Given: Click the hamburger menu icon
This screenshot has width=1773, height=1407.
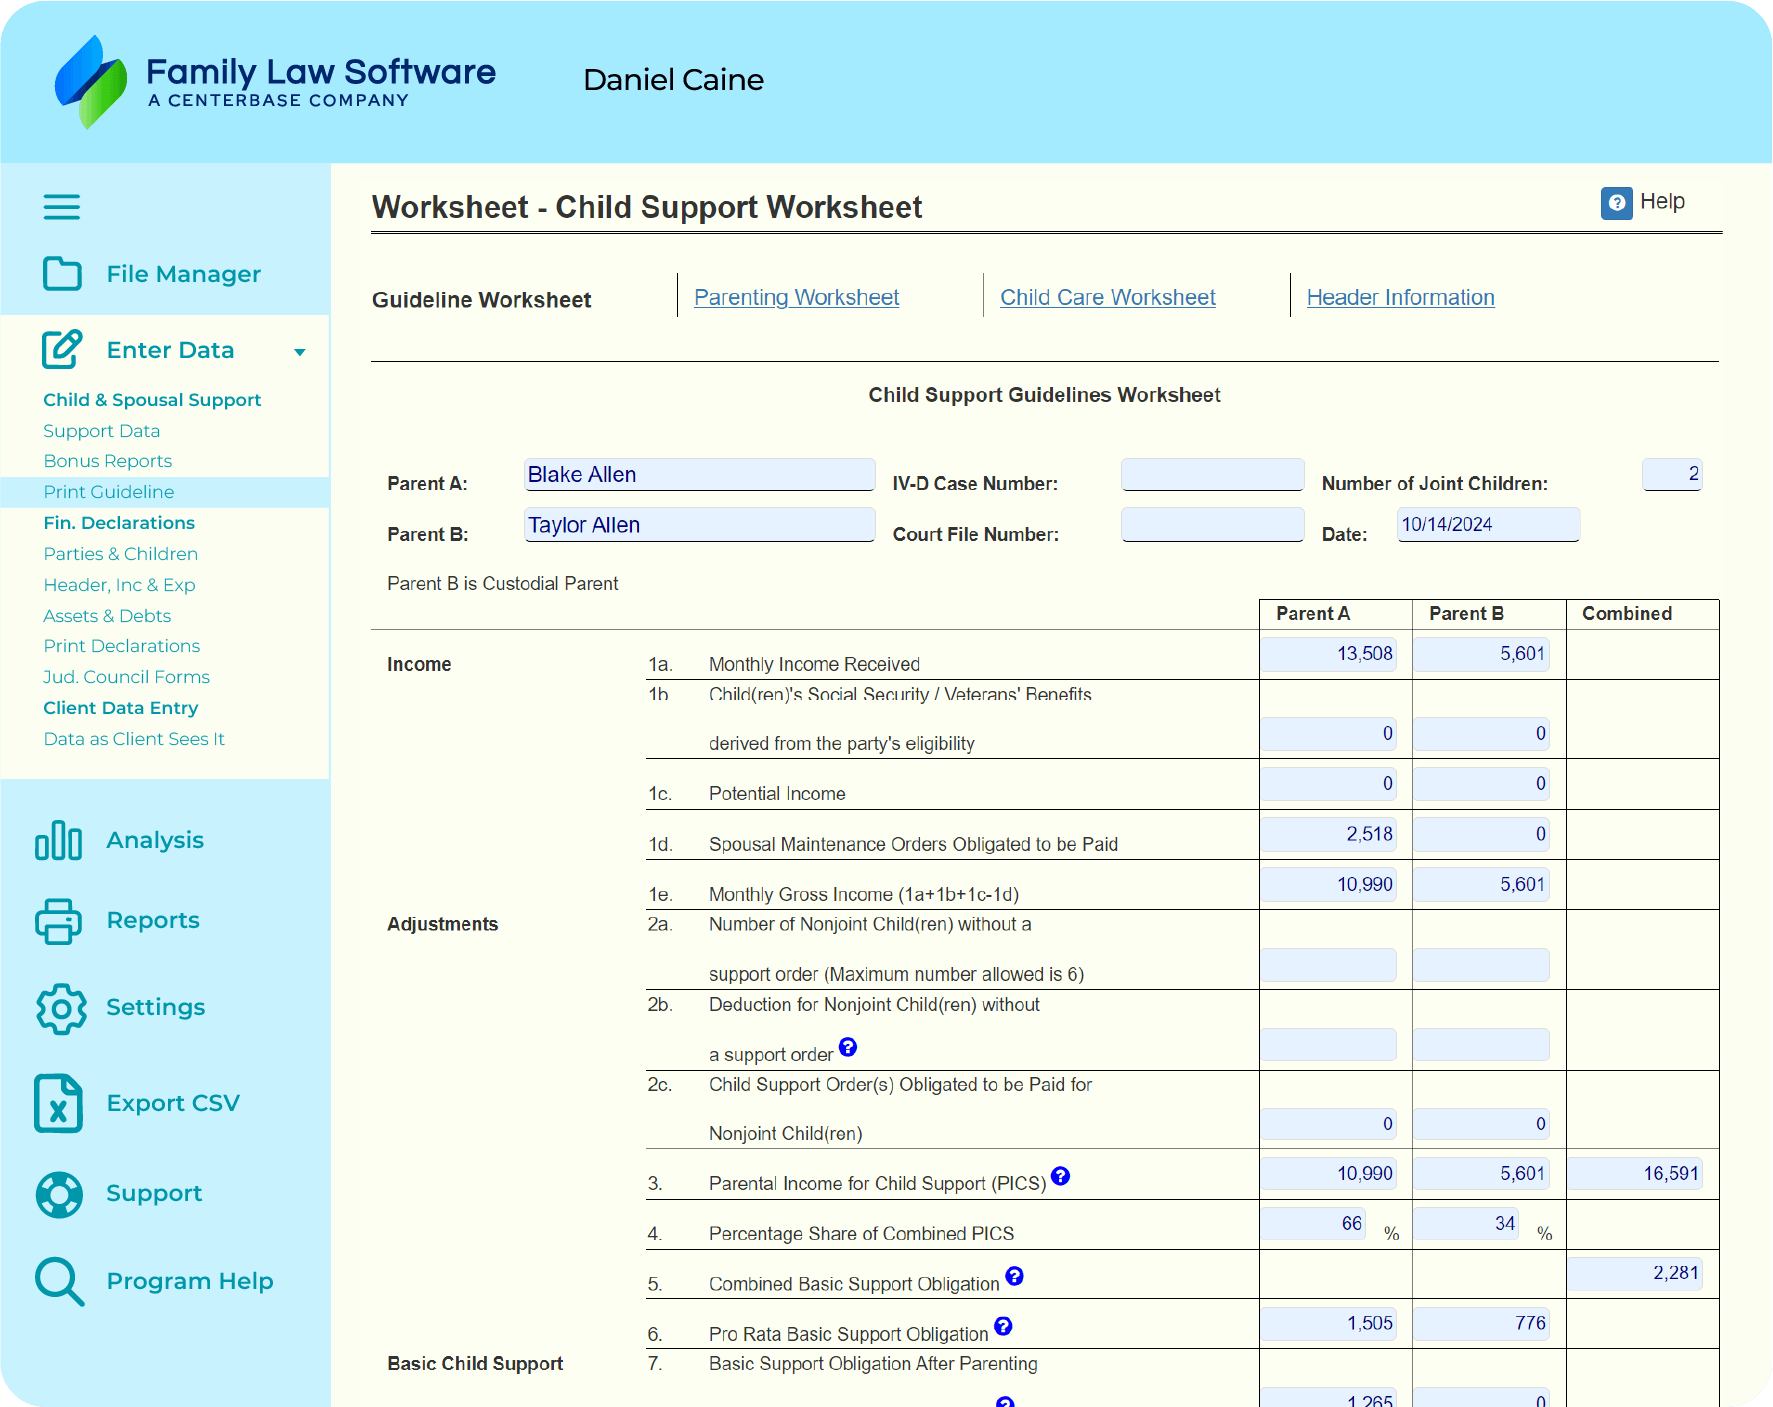Looking at the screenshot, I should tap(62, 207).
